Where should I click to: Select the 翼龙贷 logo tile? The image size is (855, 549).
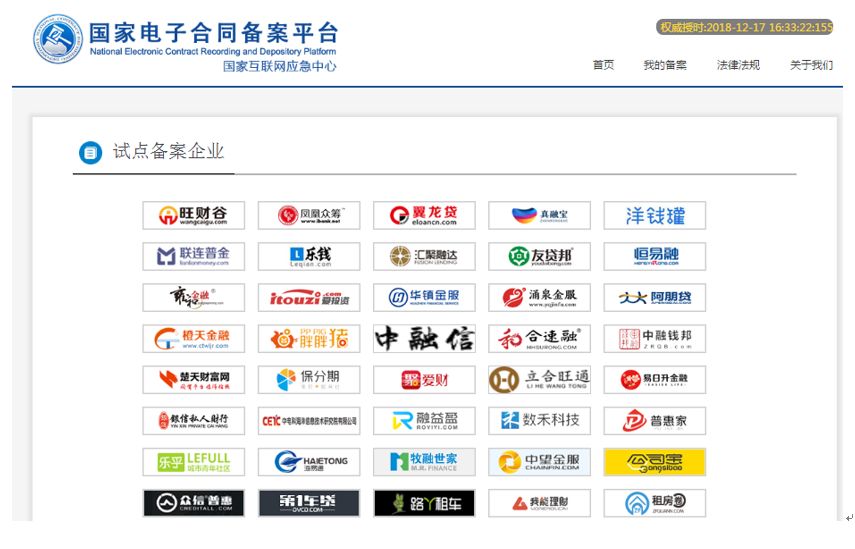424,215
